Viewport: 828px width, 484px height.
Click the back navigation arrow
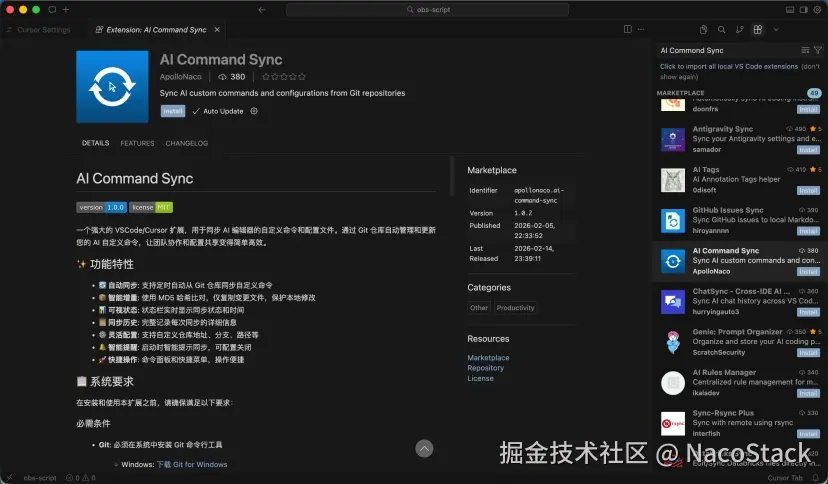tap(262, 10)
